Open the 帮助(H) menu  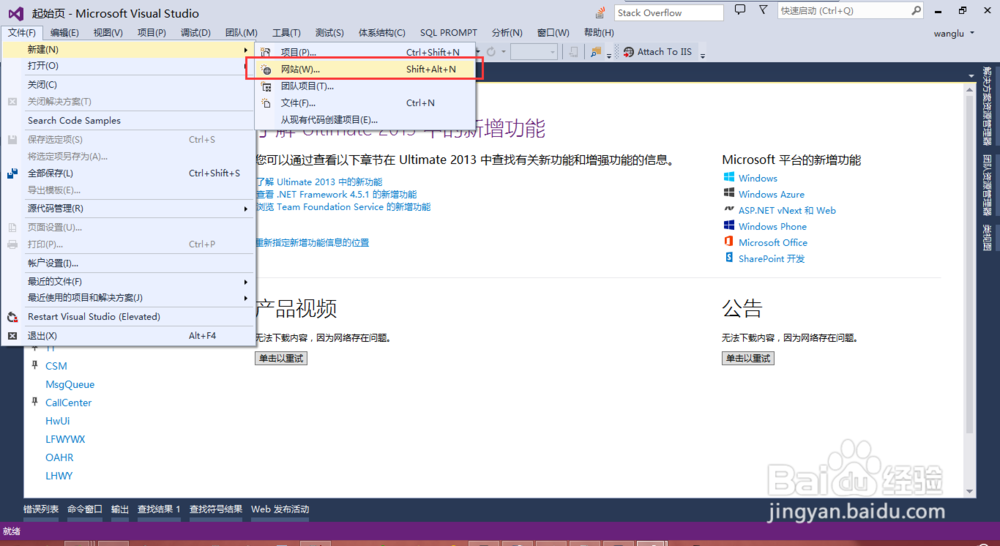click(599, 33)
